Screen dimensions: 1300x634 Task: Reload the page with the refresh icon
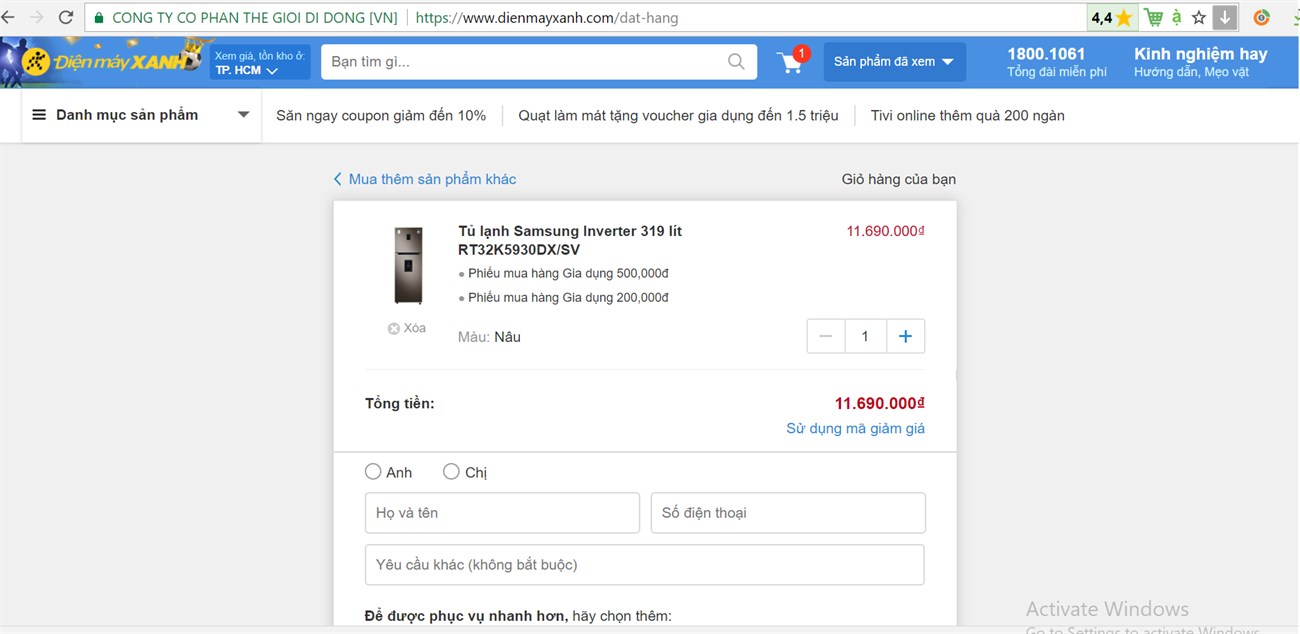click(66, 18)
